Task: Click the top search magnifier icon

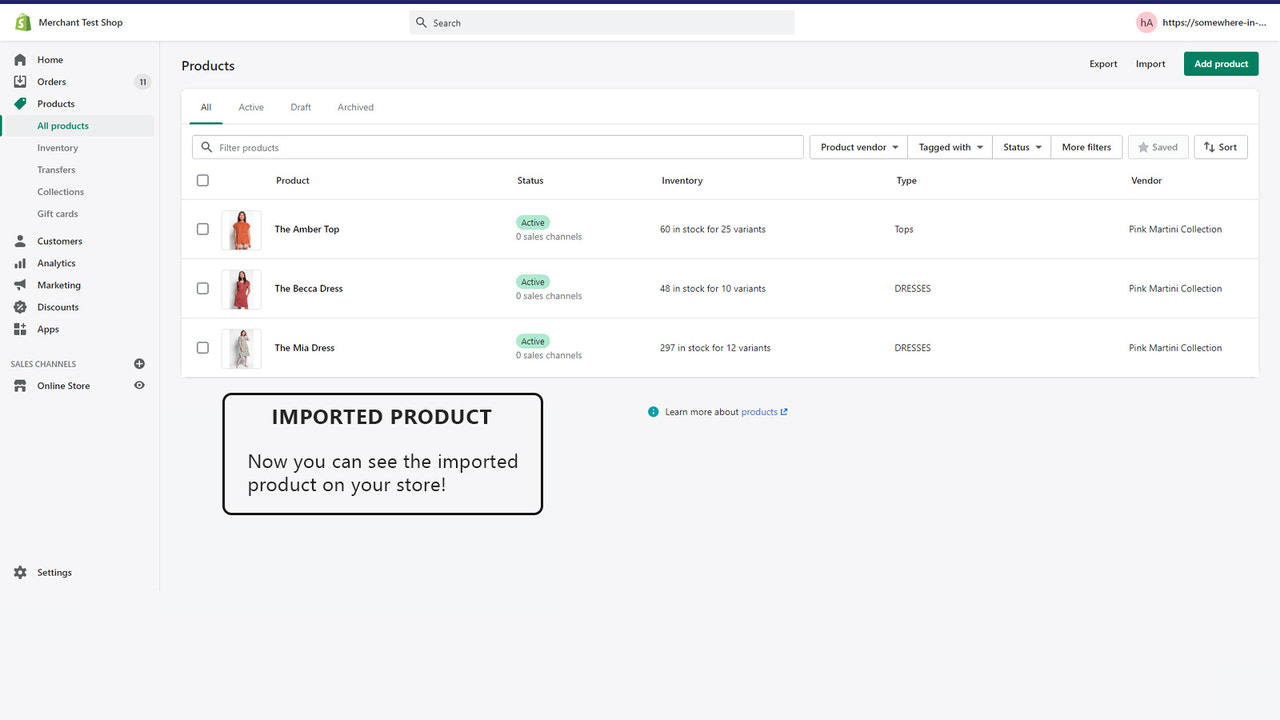Action: pyautogui.click(x=421, y=23)
